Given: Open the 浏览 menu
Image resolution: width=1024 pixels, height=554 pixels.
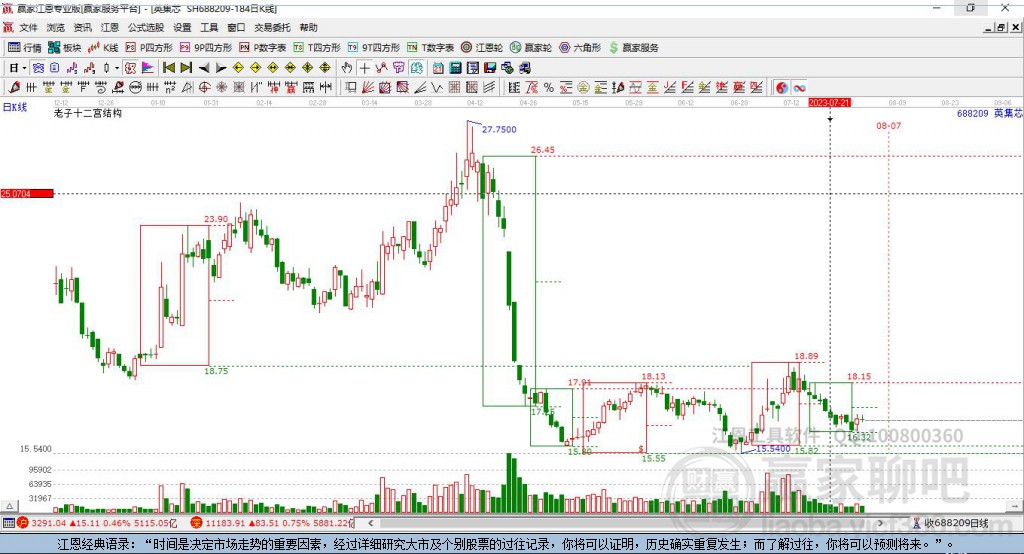Looking at the screenshot, I should tap(56, 27).
